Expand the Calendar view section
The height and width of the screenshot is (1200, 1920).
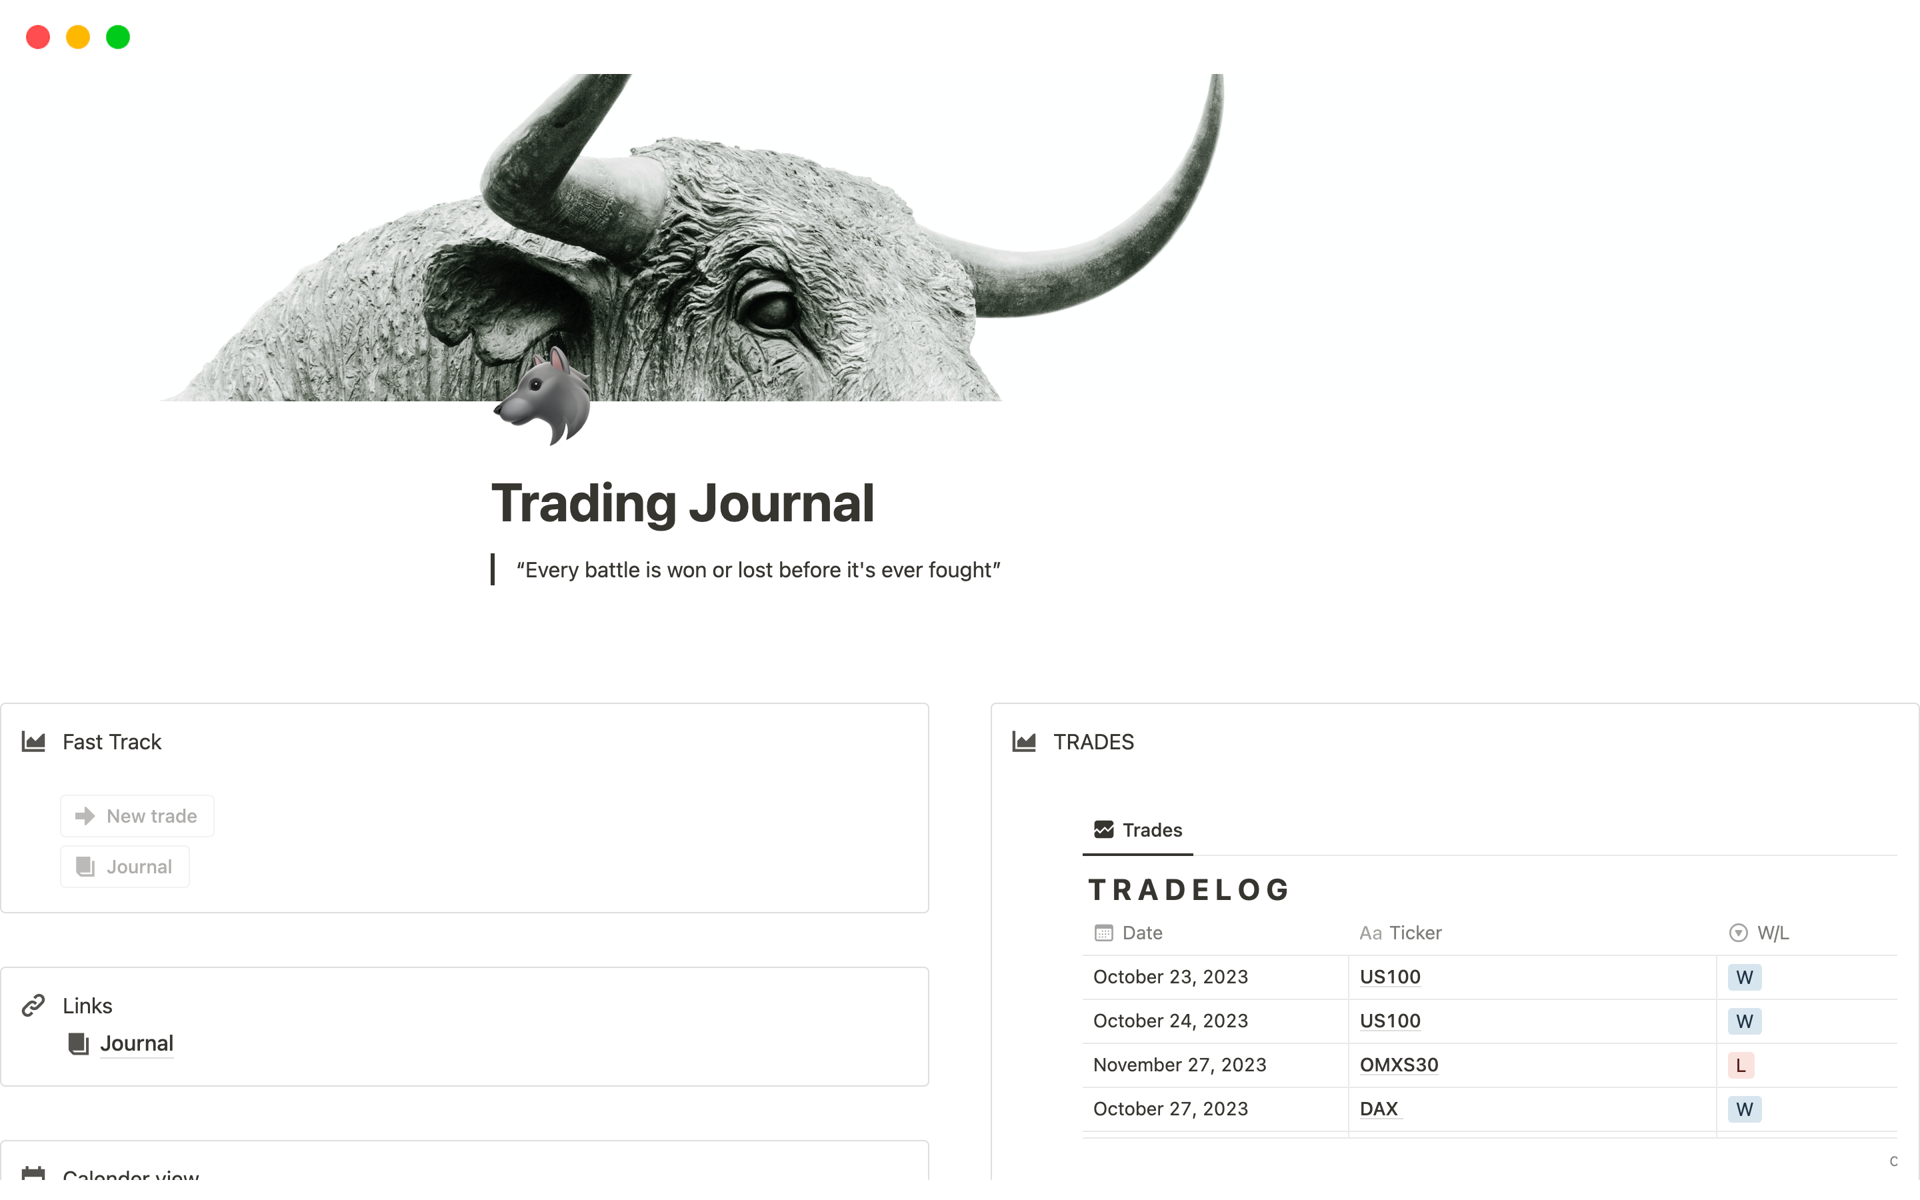(x=131, y=1170)
